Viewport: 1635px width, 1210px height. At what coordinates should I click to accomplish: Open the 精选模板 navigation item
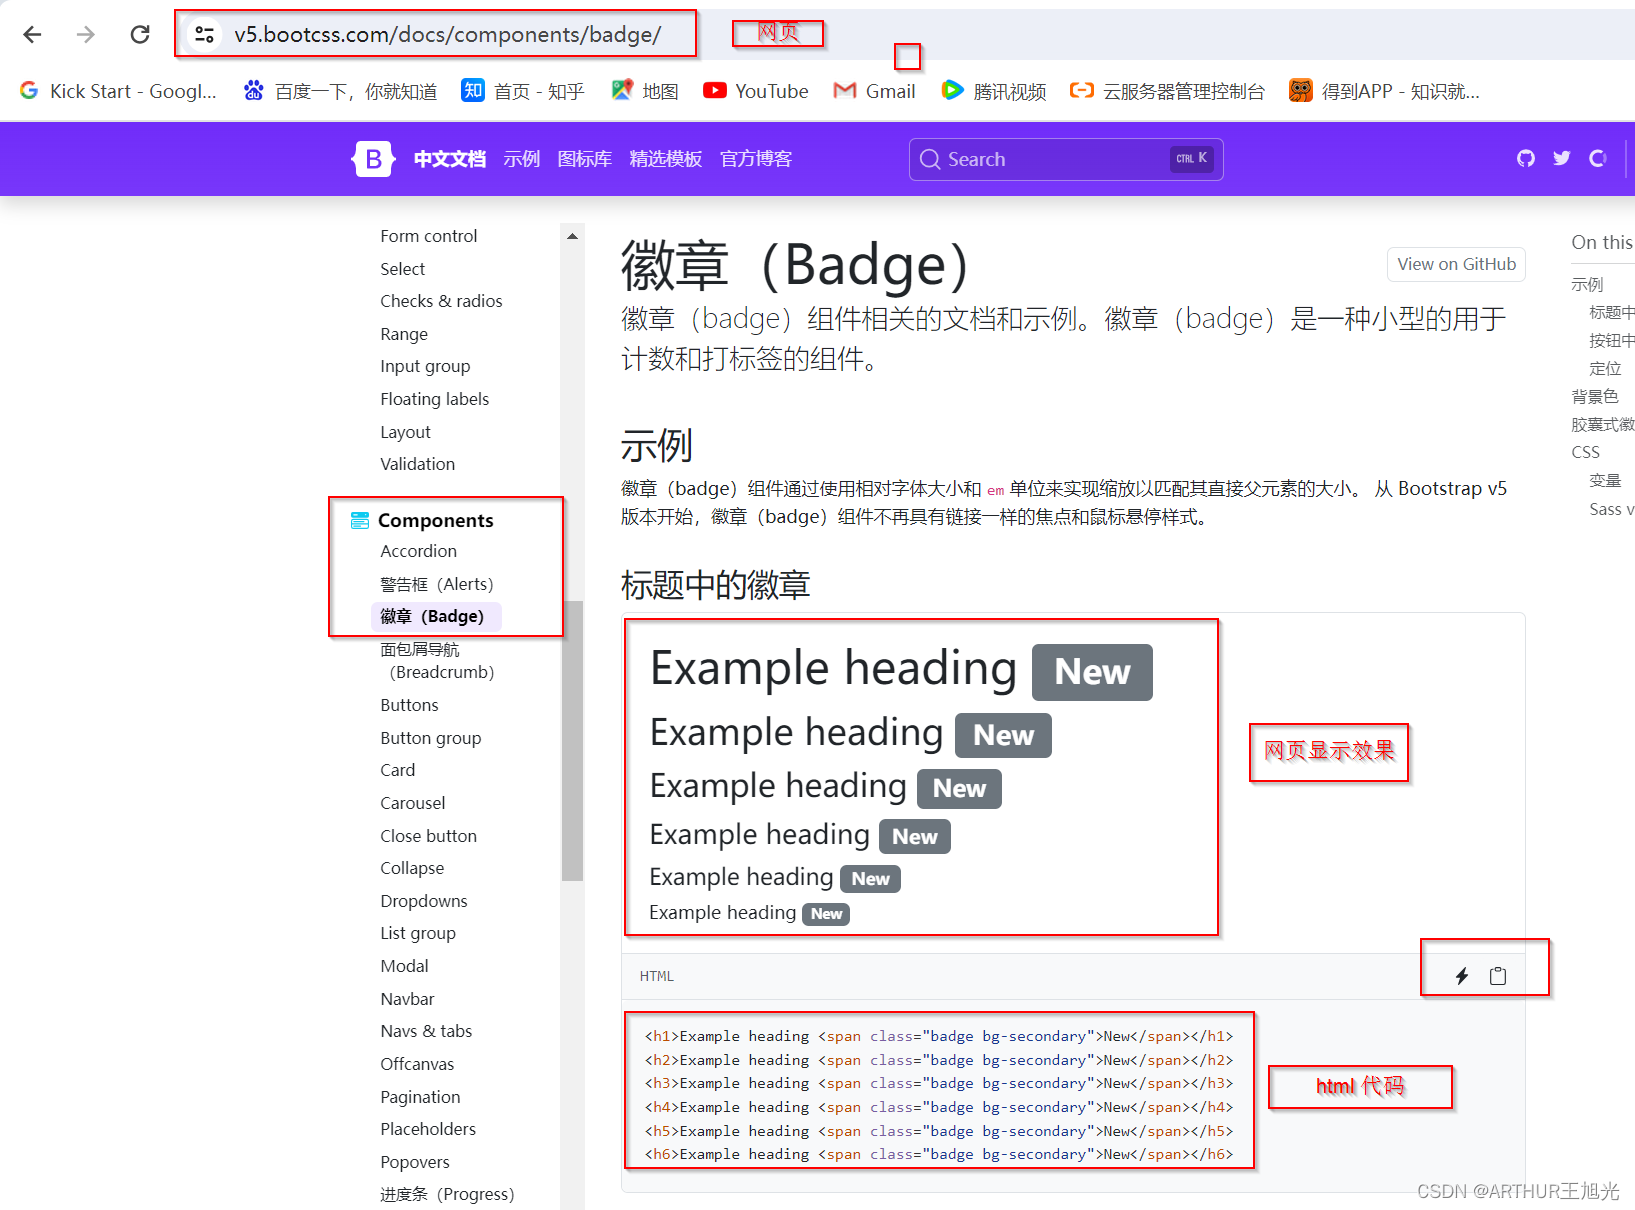coord(665,158)
